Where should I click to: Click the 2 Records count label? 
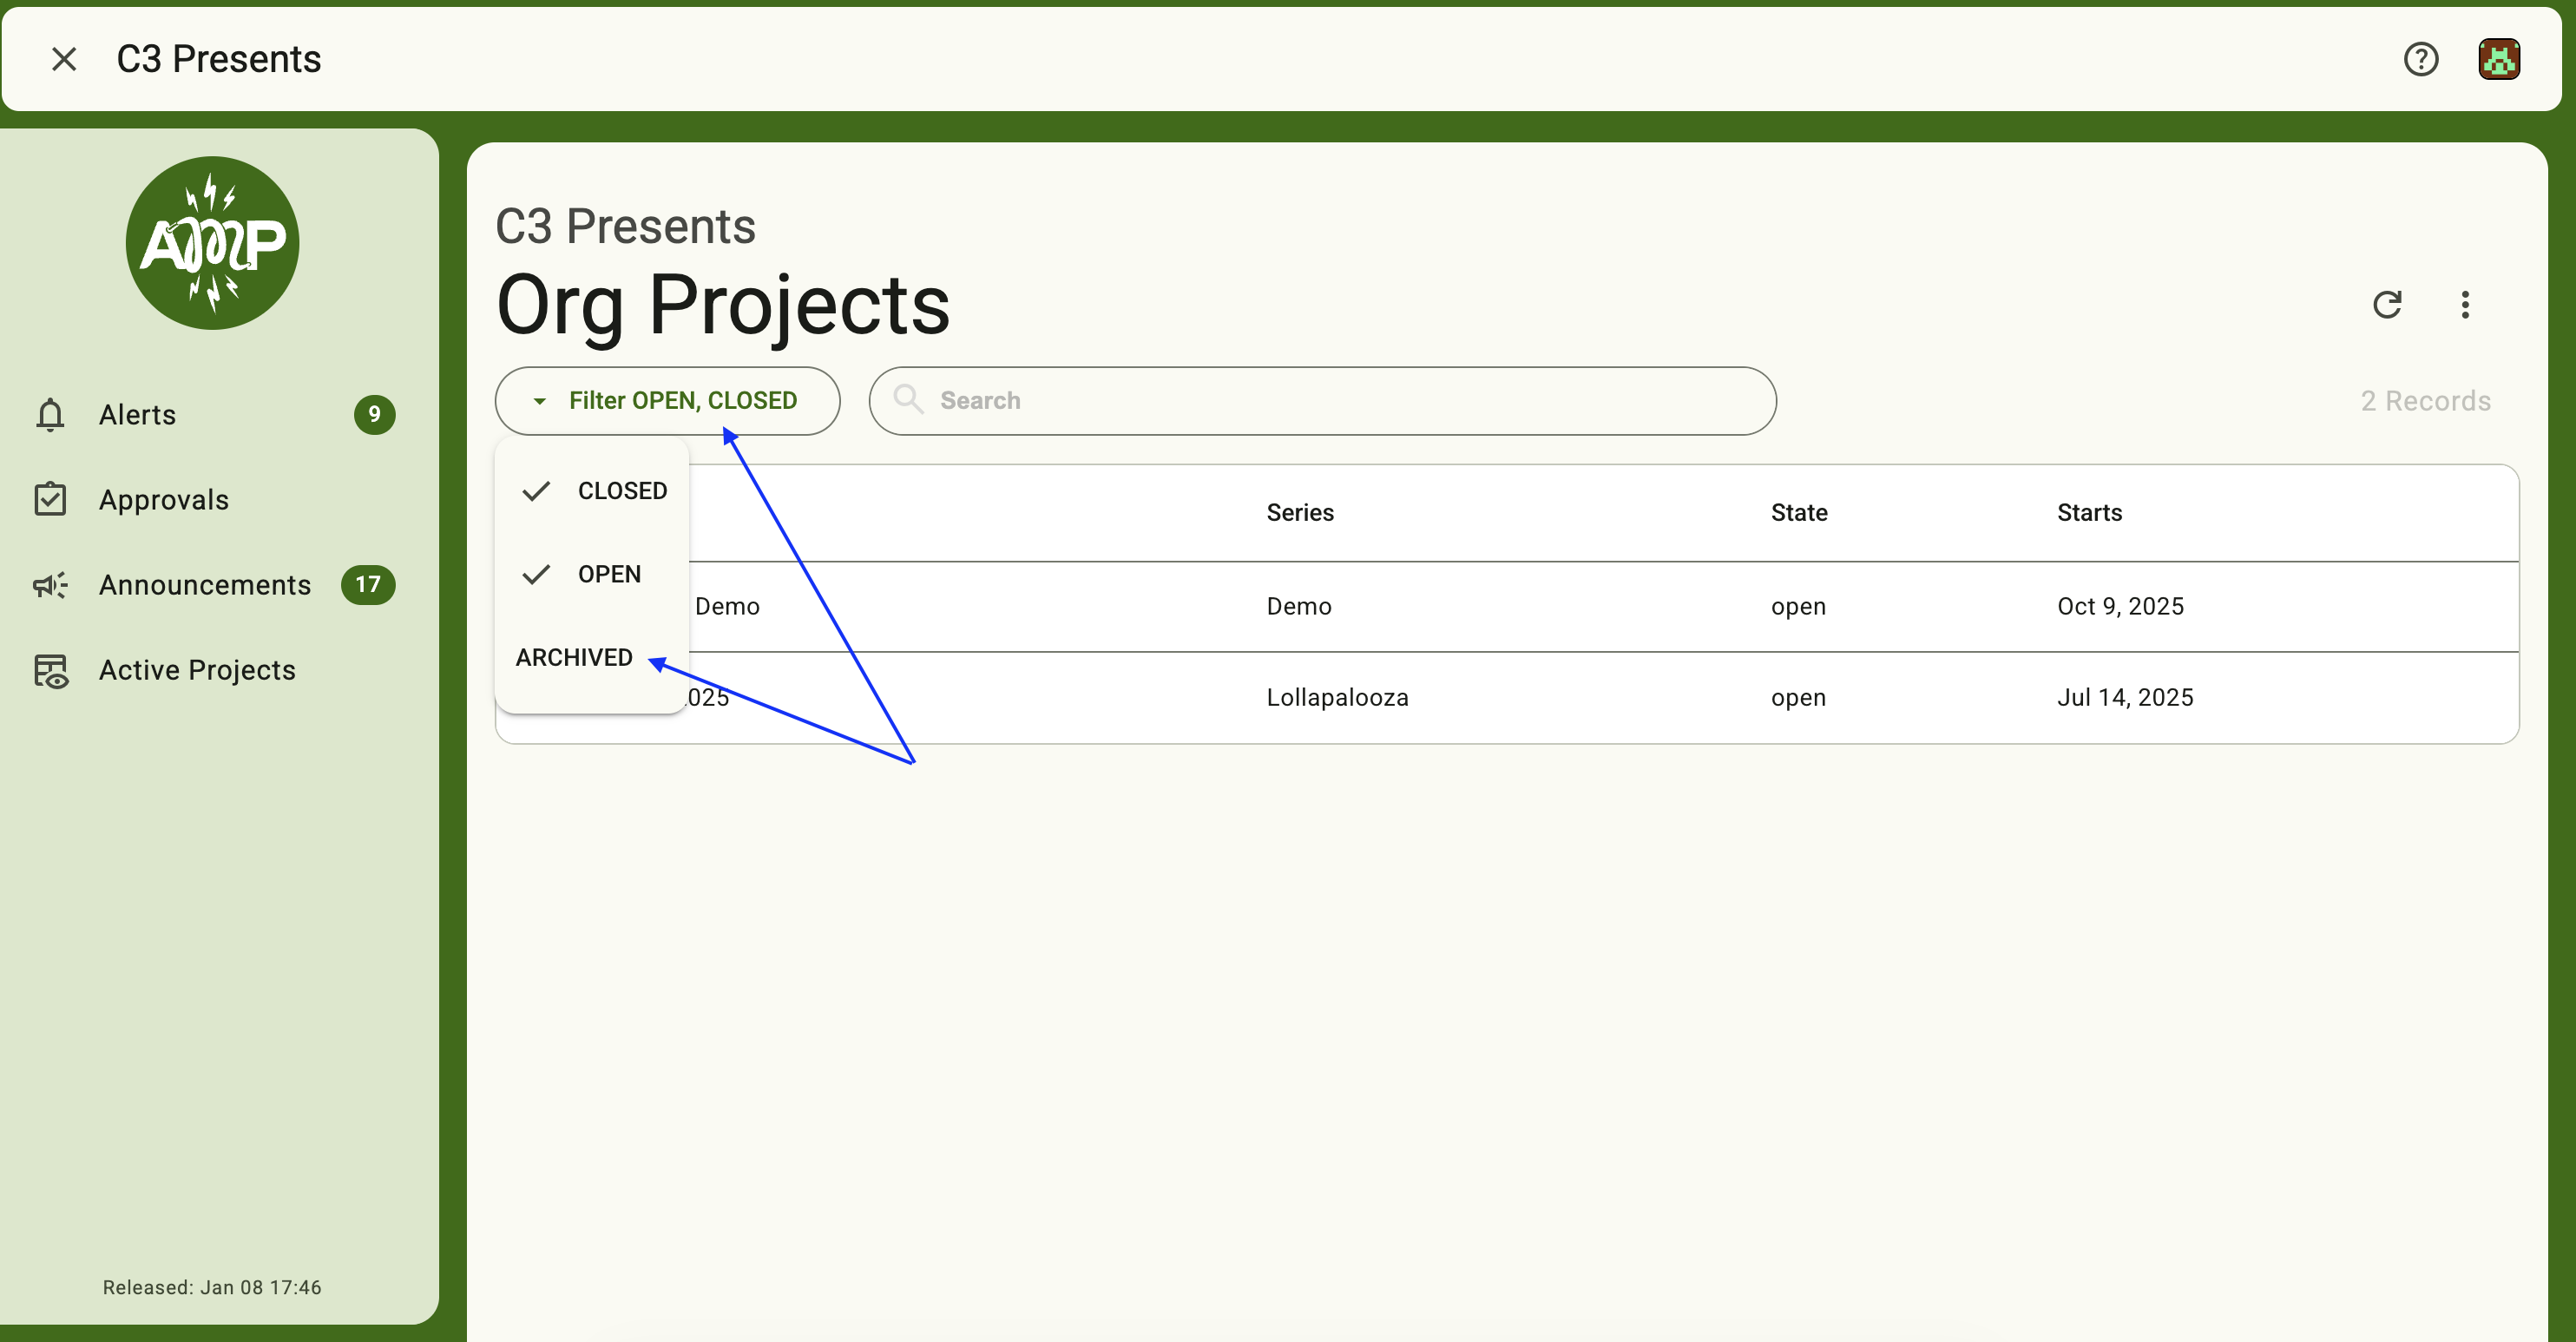pos(2424,400)
